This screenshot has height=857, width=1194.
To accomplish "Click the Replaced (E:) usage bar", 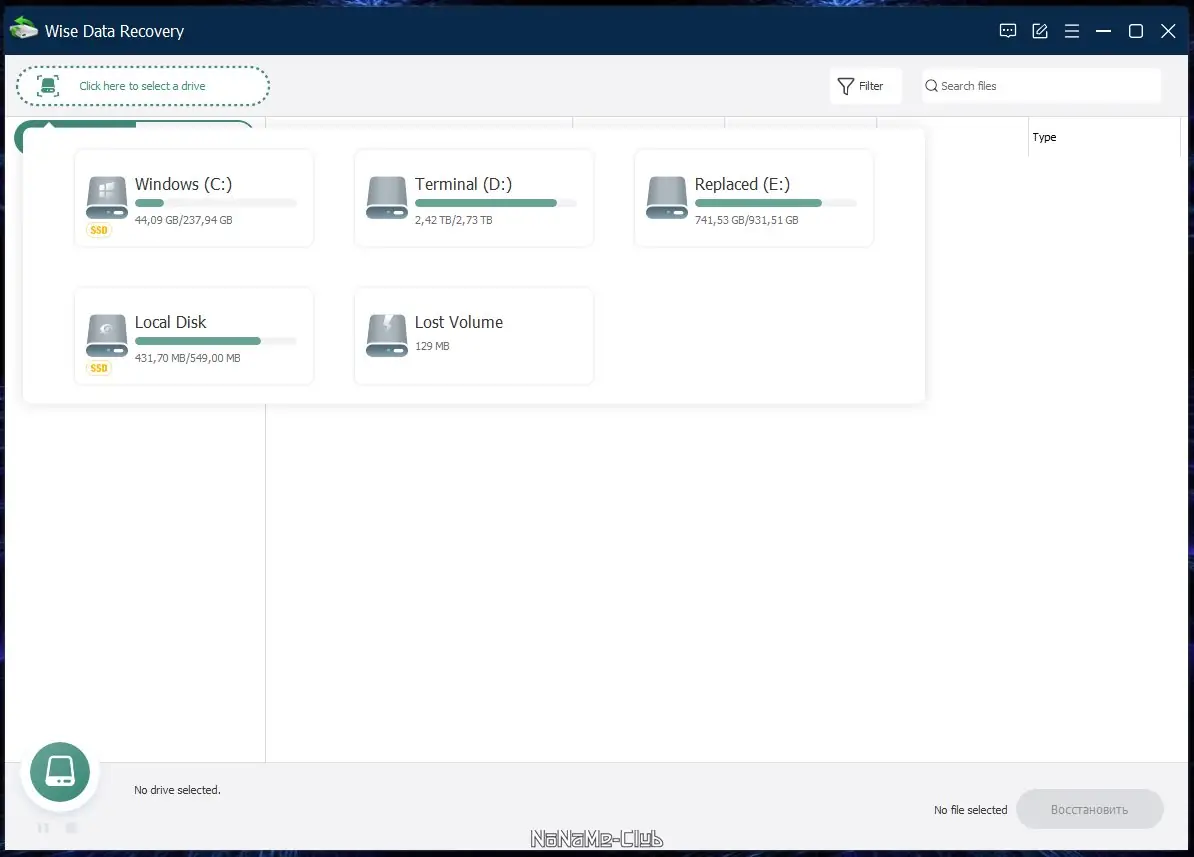I will (776, 203).
